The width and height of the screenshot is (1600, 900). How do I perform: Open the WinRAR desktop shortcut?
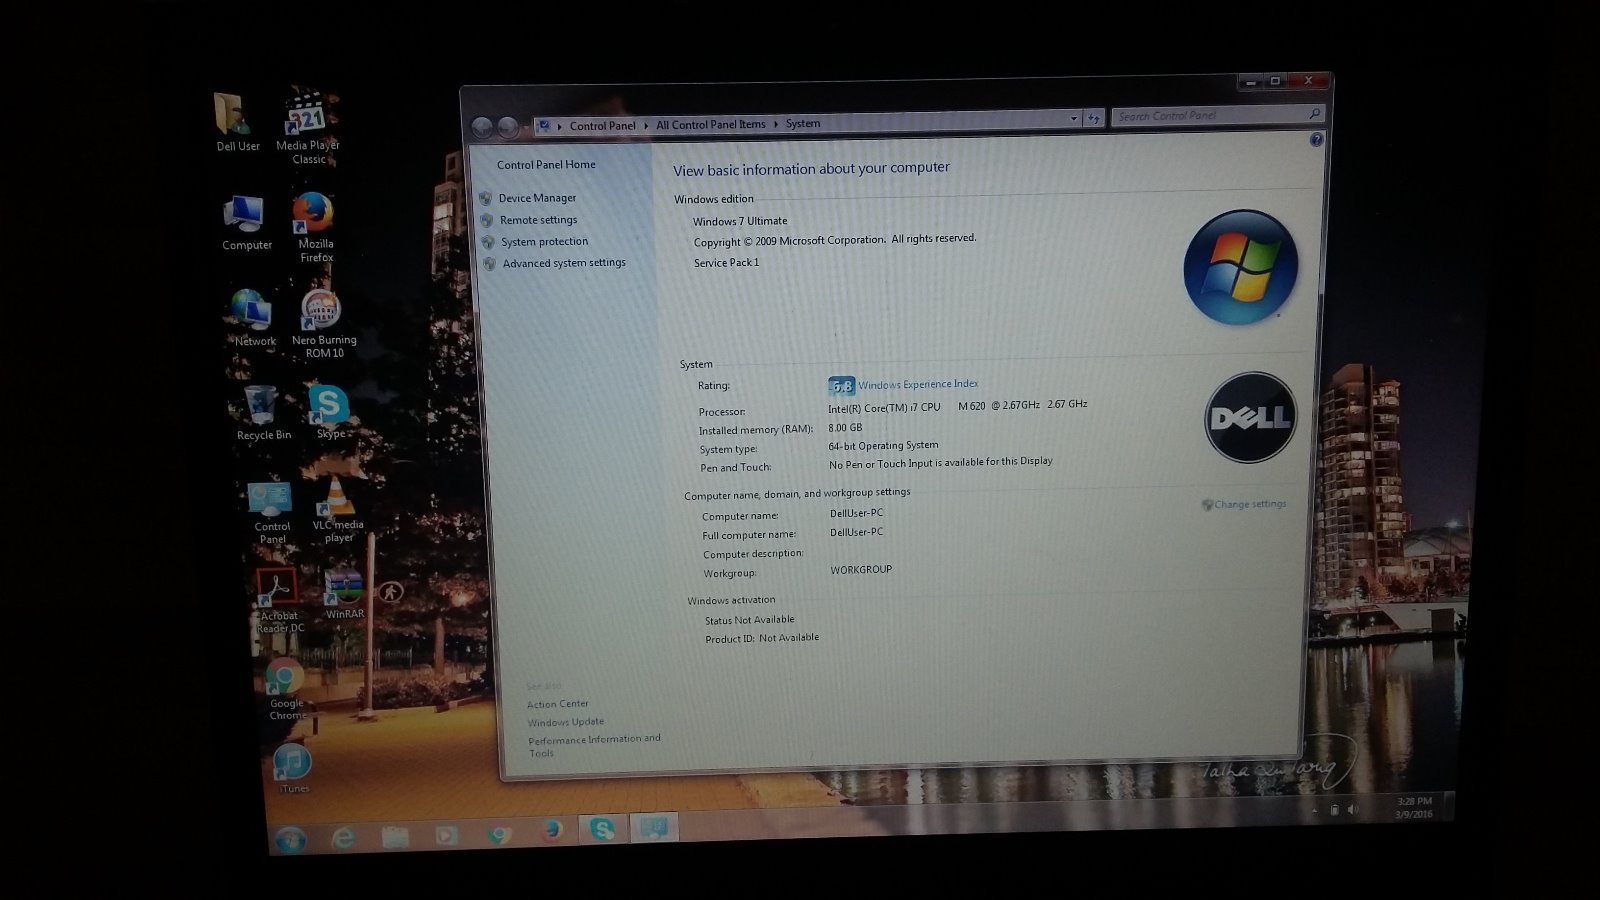point(344,594)
